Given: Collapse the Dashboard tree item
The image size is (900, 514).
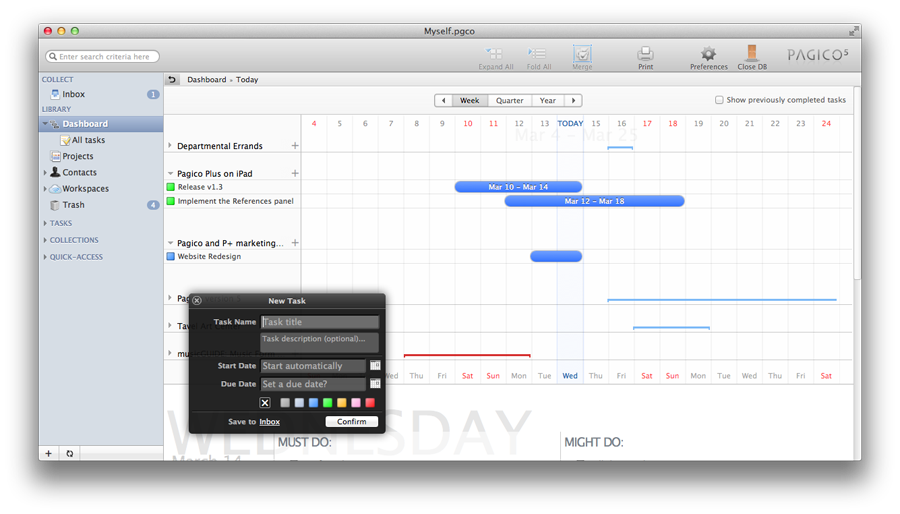Looking at the screenshot, I should pyautogui.click(x=45, y=124).
